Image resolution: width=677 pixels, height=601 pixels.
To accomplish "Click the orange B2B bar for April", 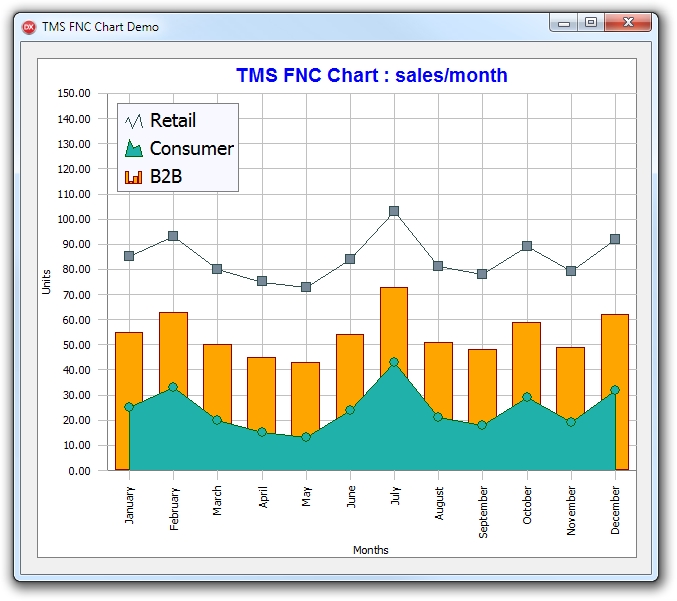I will click(x=262, y=393).
